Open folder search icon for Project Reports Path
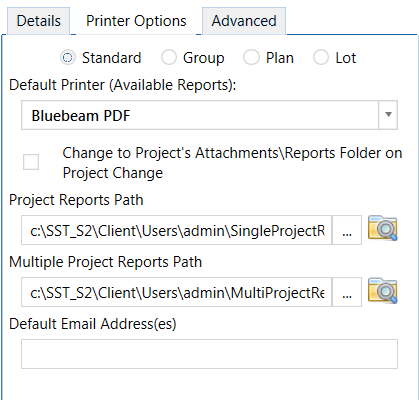419x400 pixels. tap(383, 228)
